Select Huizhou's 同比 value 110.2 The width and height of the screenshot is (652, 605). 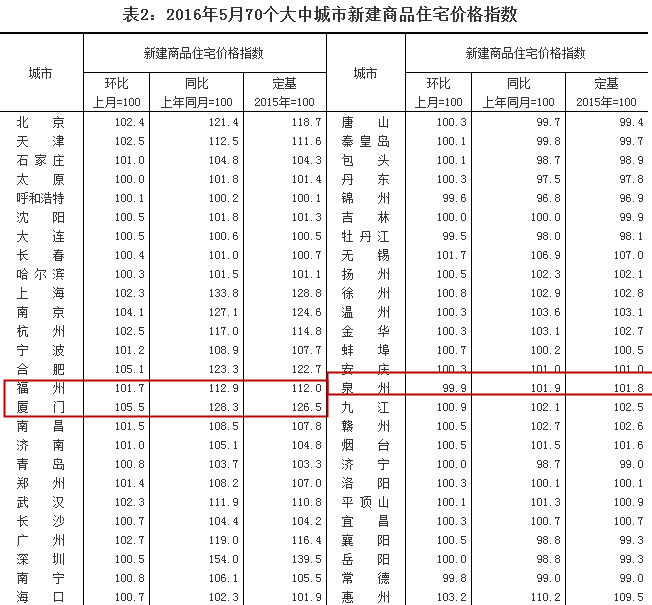546,598
